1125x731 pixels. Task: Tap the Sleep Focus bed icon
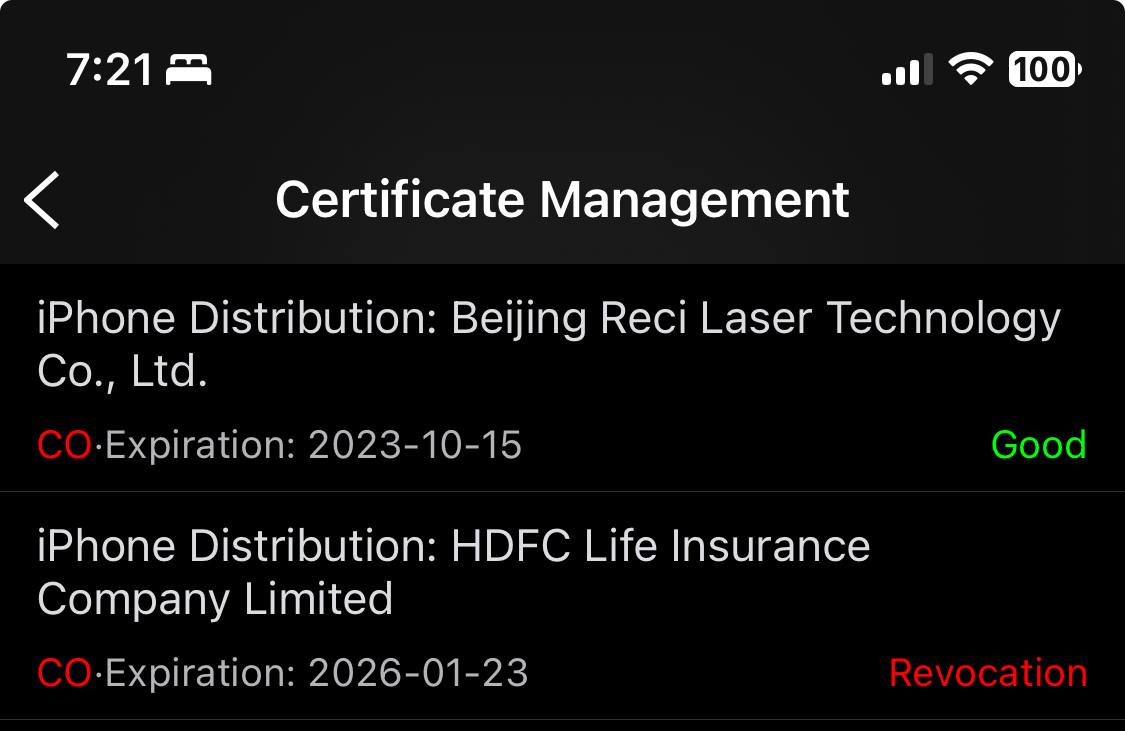pos(189,70)
